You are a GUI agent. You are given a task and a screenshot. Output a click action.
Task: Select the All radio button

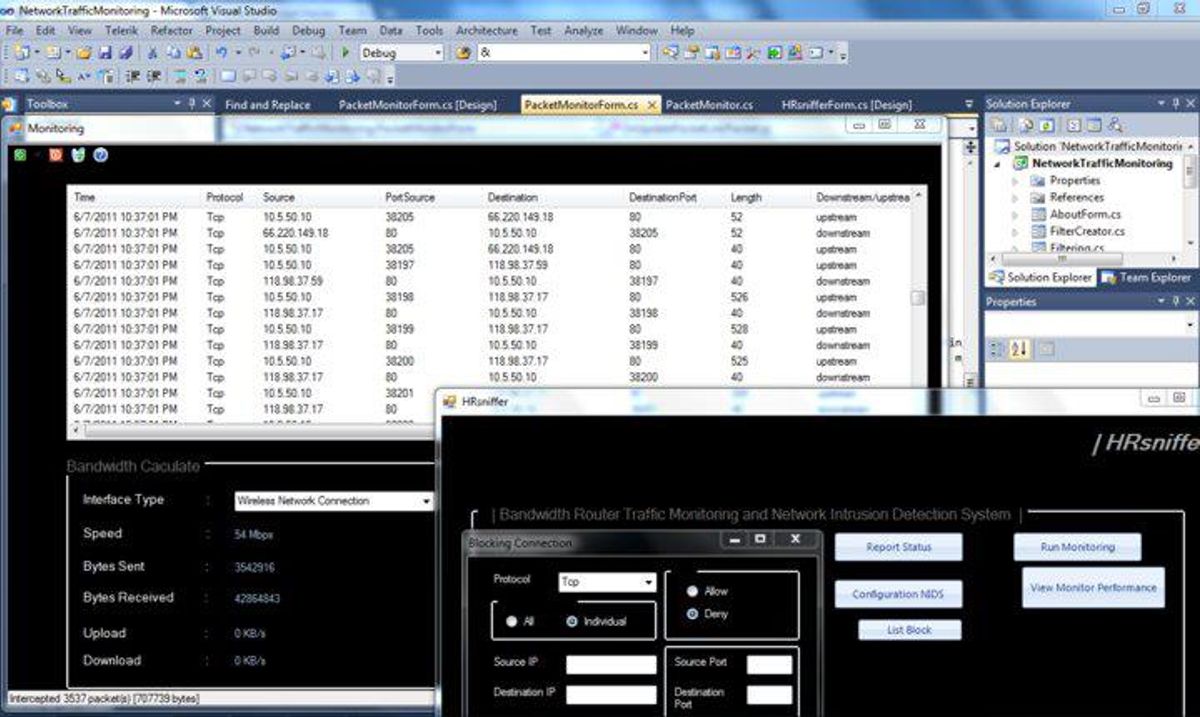[x=512, y=621]
